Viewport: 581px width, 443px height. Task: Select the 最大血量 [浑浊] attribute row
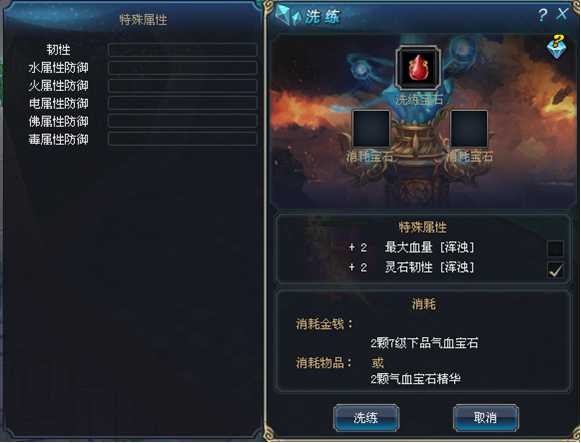pos(411,247)
